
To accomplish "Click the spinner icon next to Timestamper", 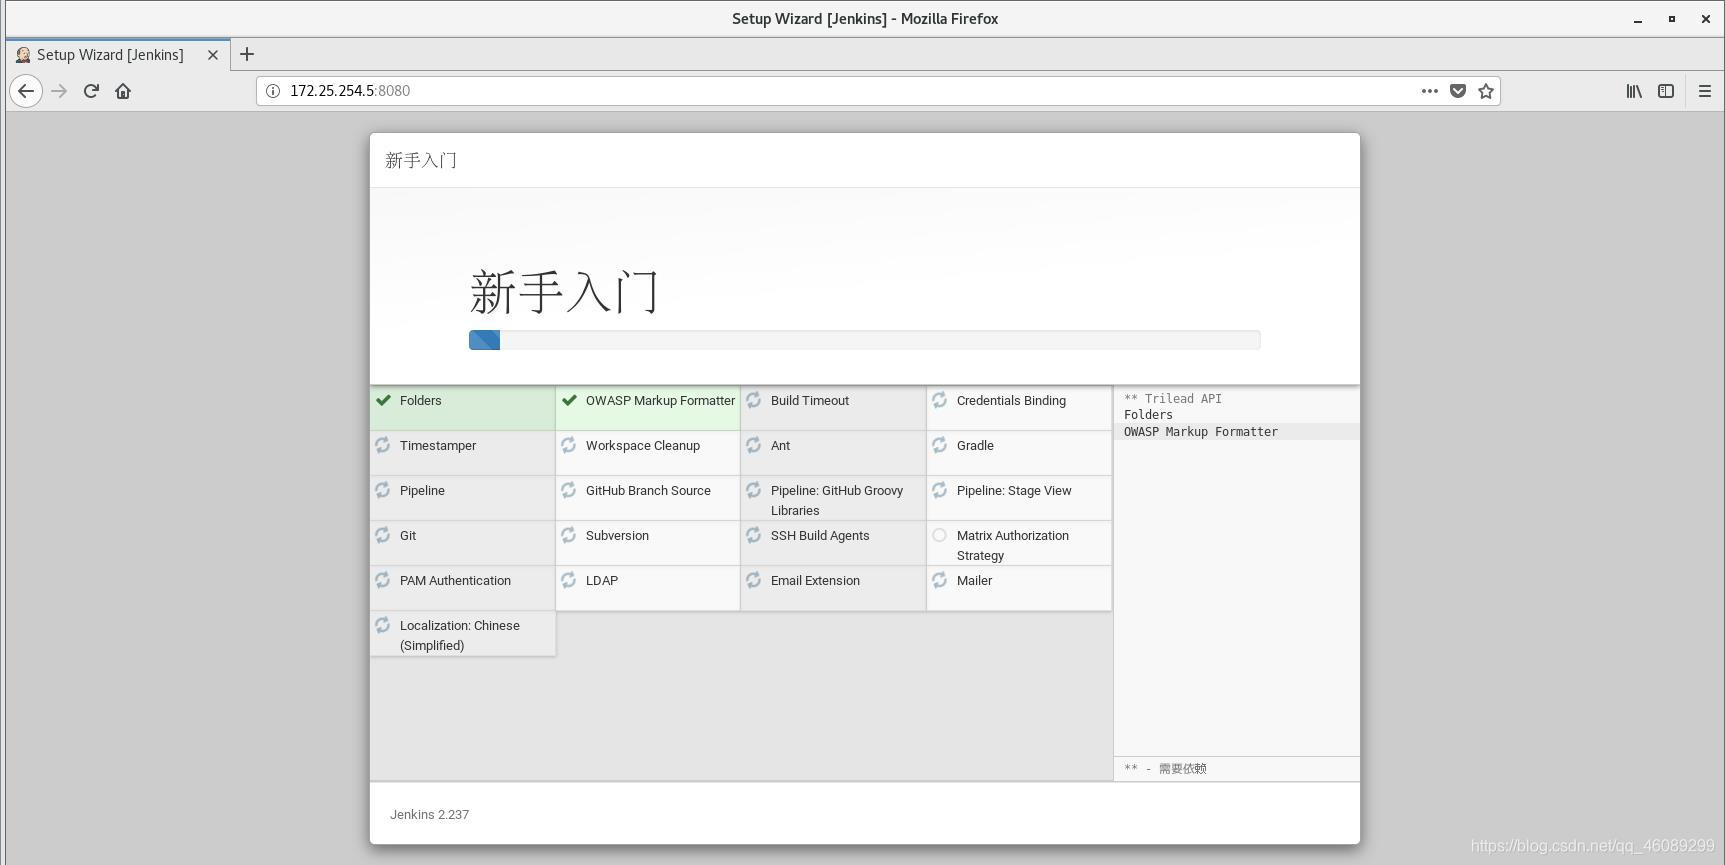I will (383, 445).
